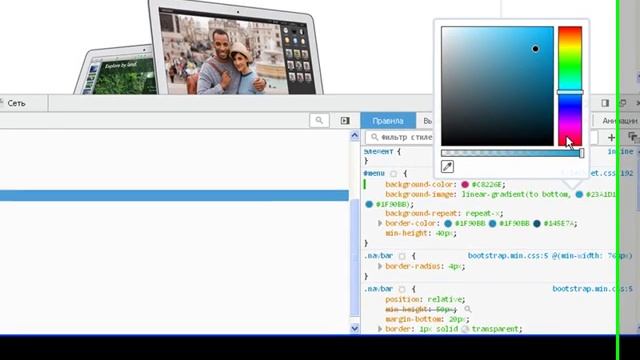Open the #145E7A border-color swatch
Viewport: 640px width, 360px height.
[x=537, y=224]
